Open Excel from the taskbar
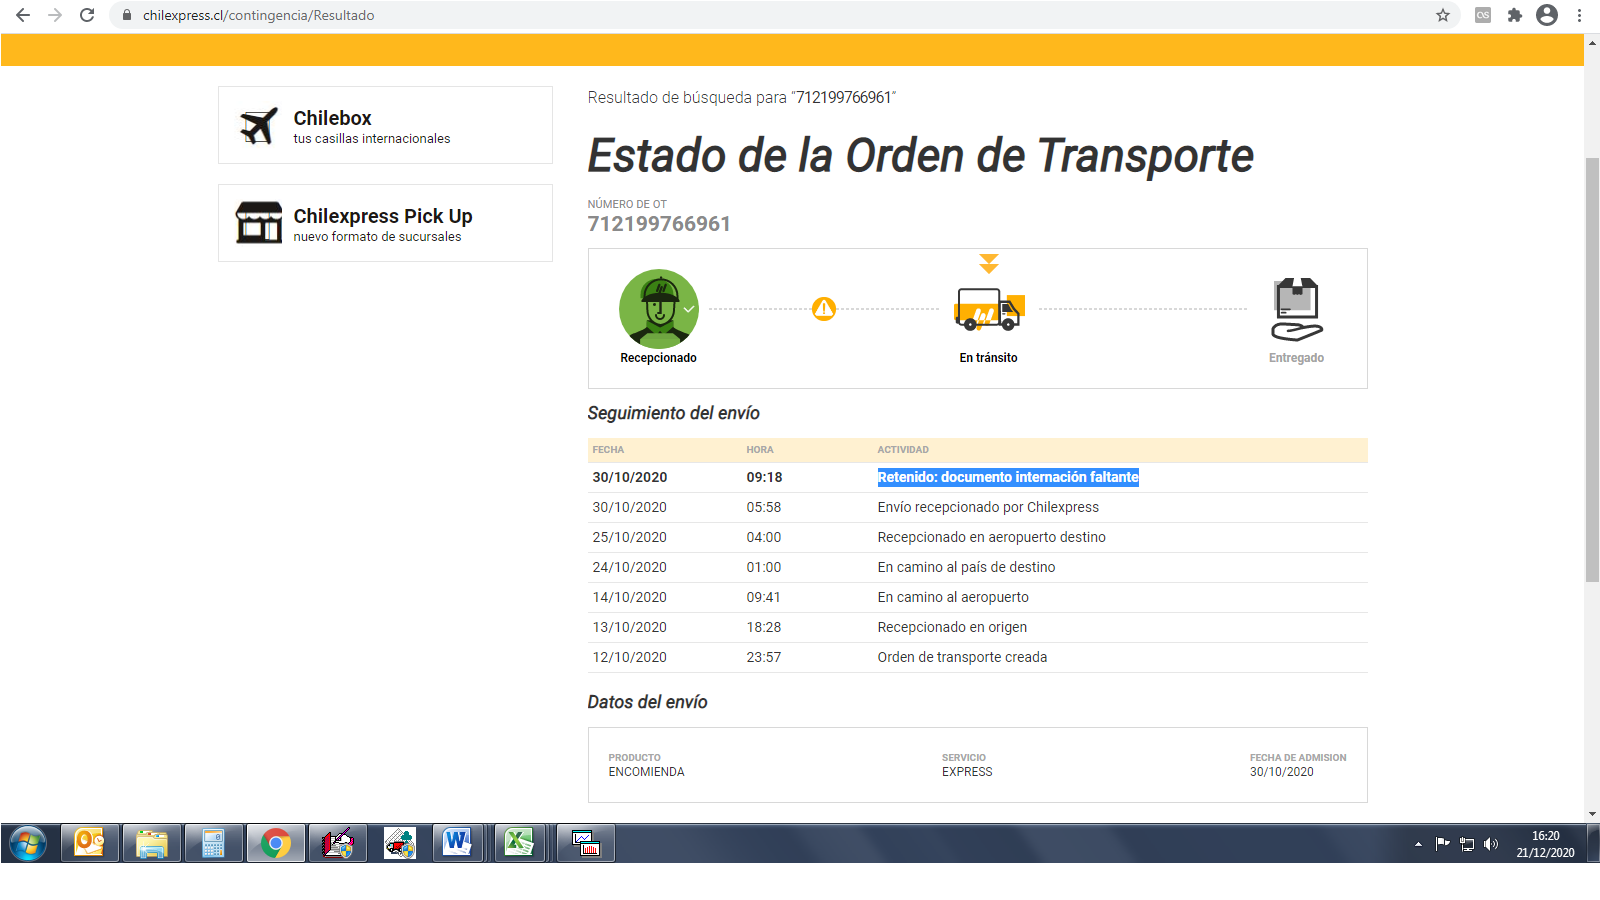 coord(519,843)
